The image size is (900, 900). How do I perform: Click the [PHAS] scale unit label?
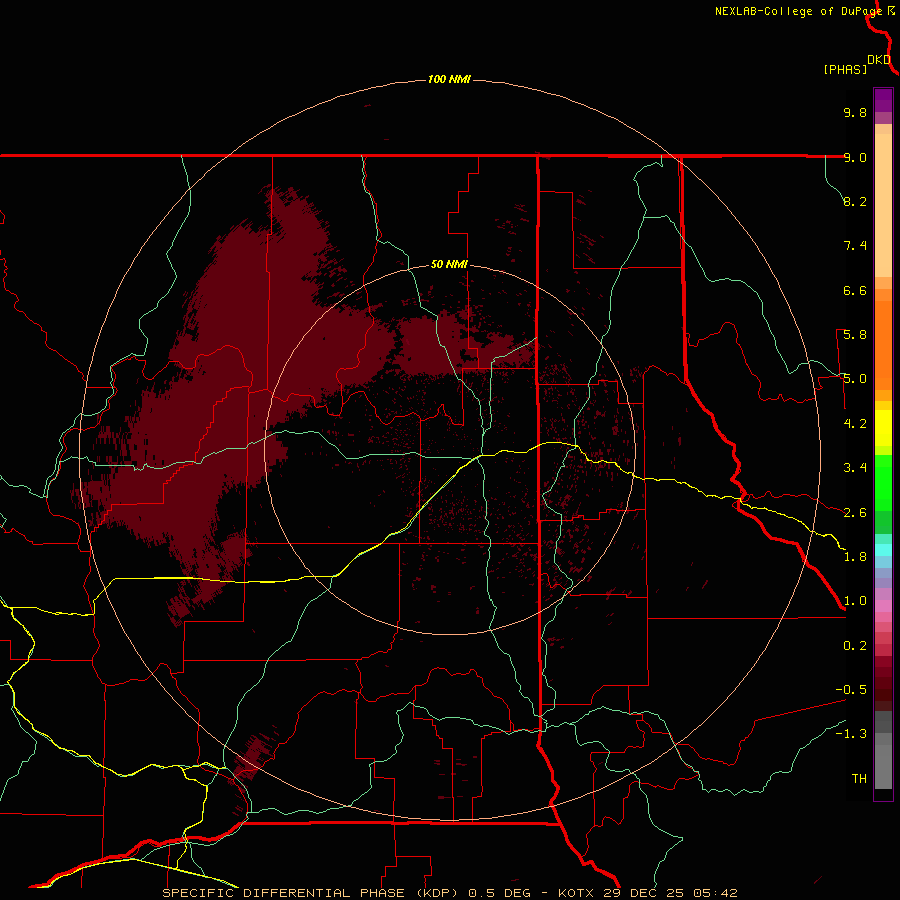(x=845, y=69)
